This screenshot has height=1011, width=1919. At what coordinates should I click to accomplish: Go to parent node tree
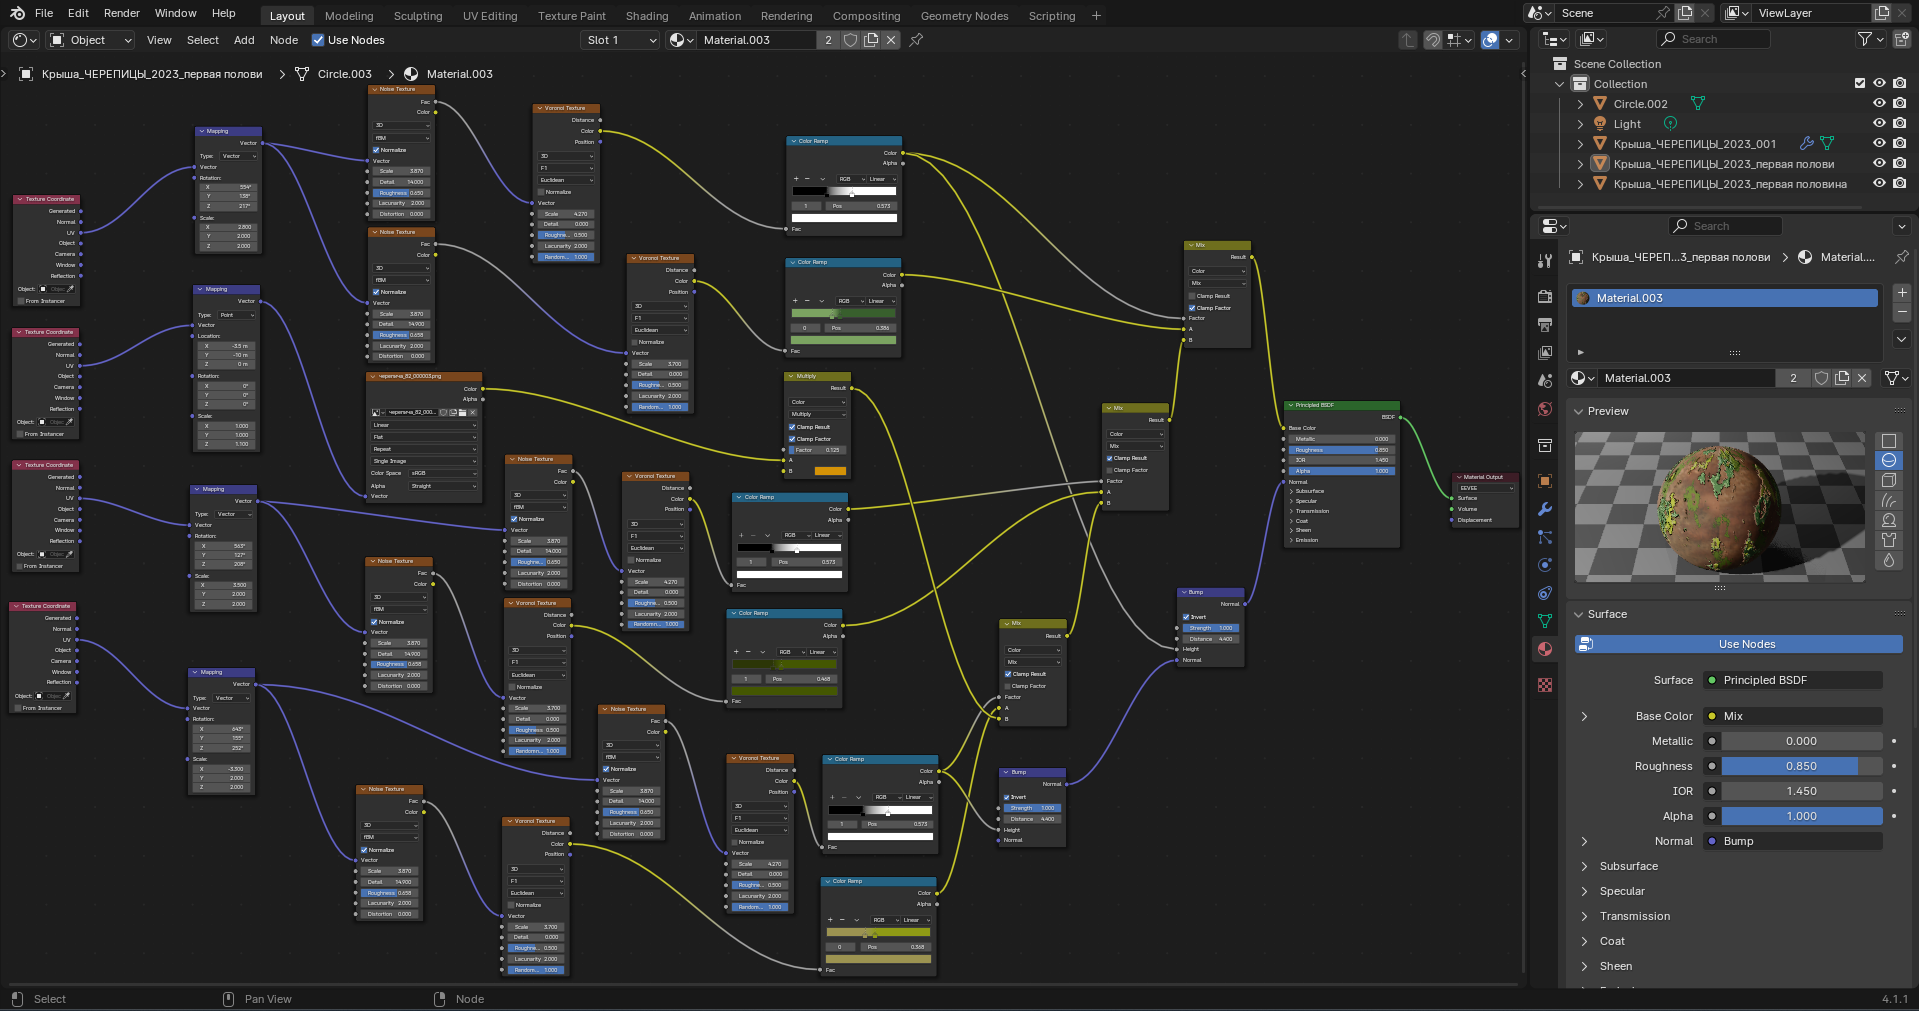(x=1408, y=40)
